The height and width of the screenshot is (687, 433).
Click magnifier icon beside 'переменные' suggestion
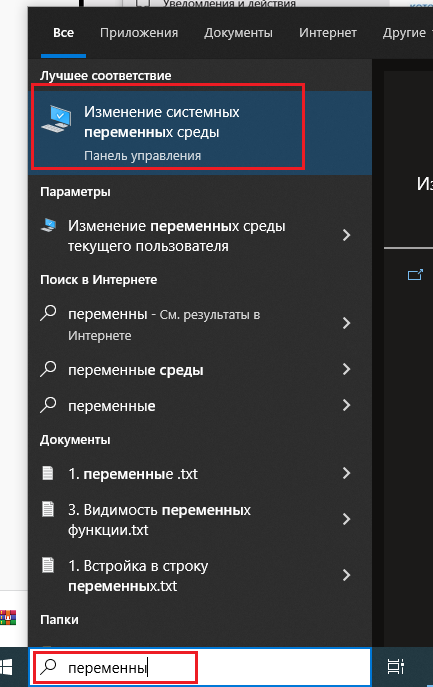(48, 405)
